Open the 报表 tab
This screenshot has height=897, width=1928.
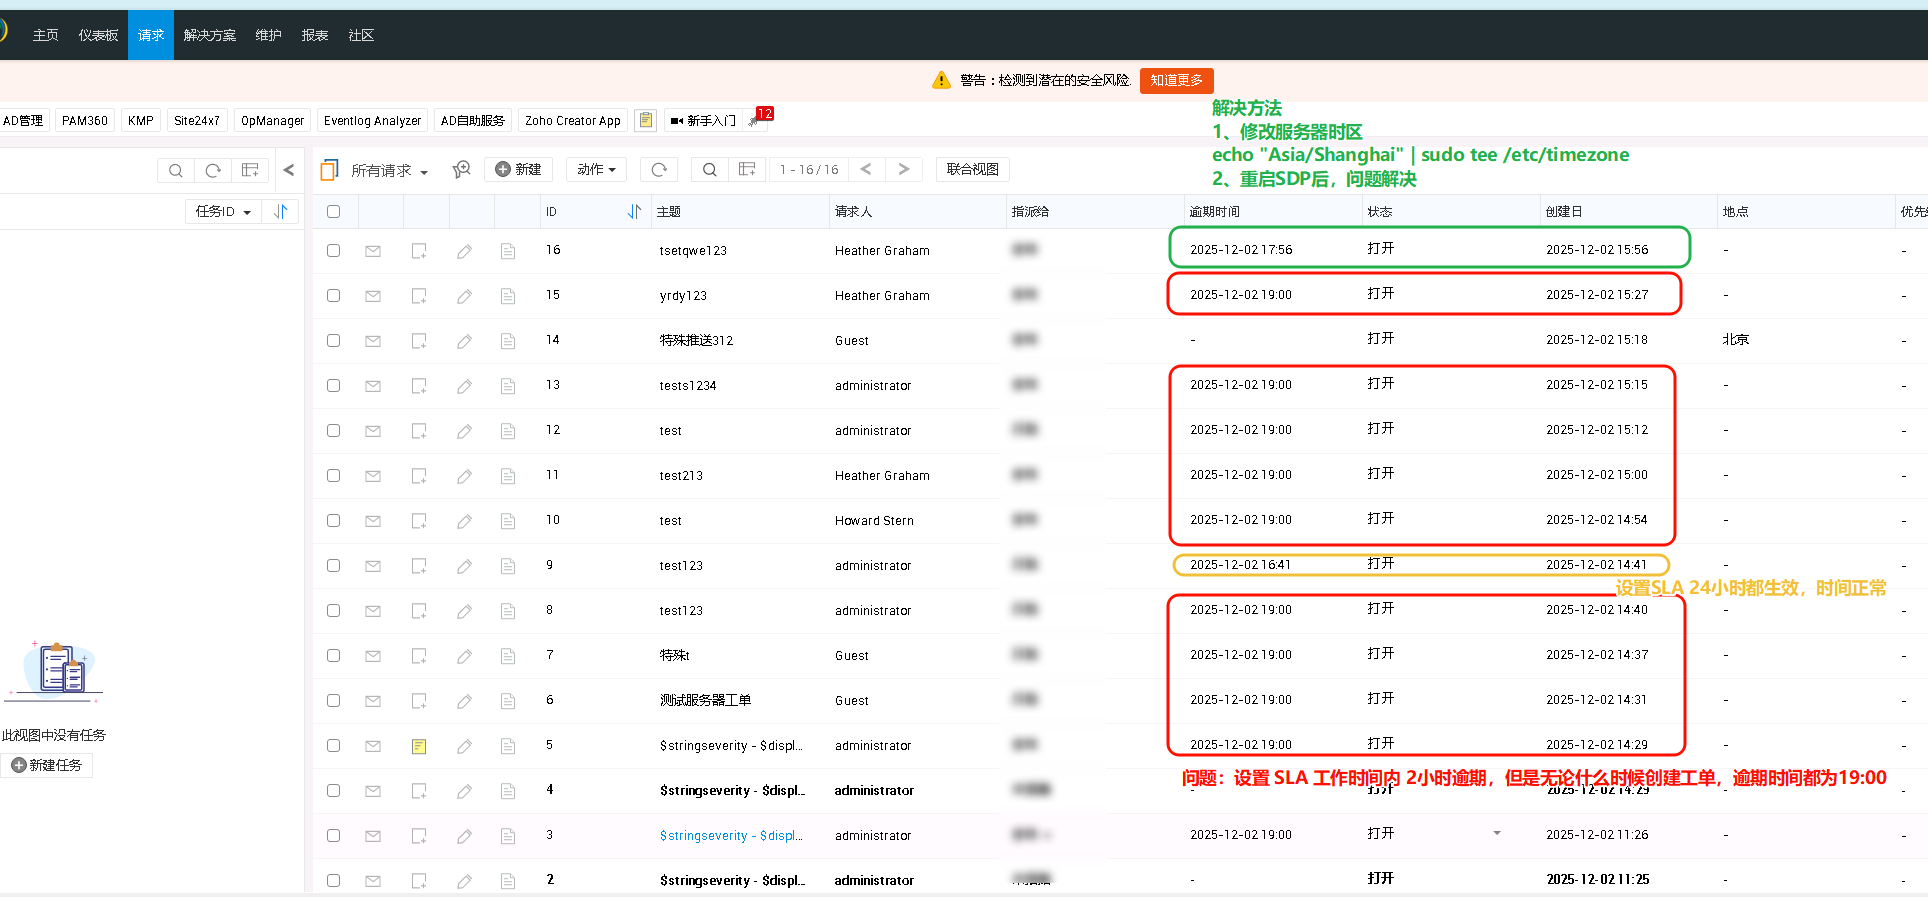(x=315, y=35)
